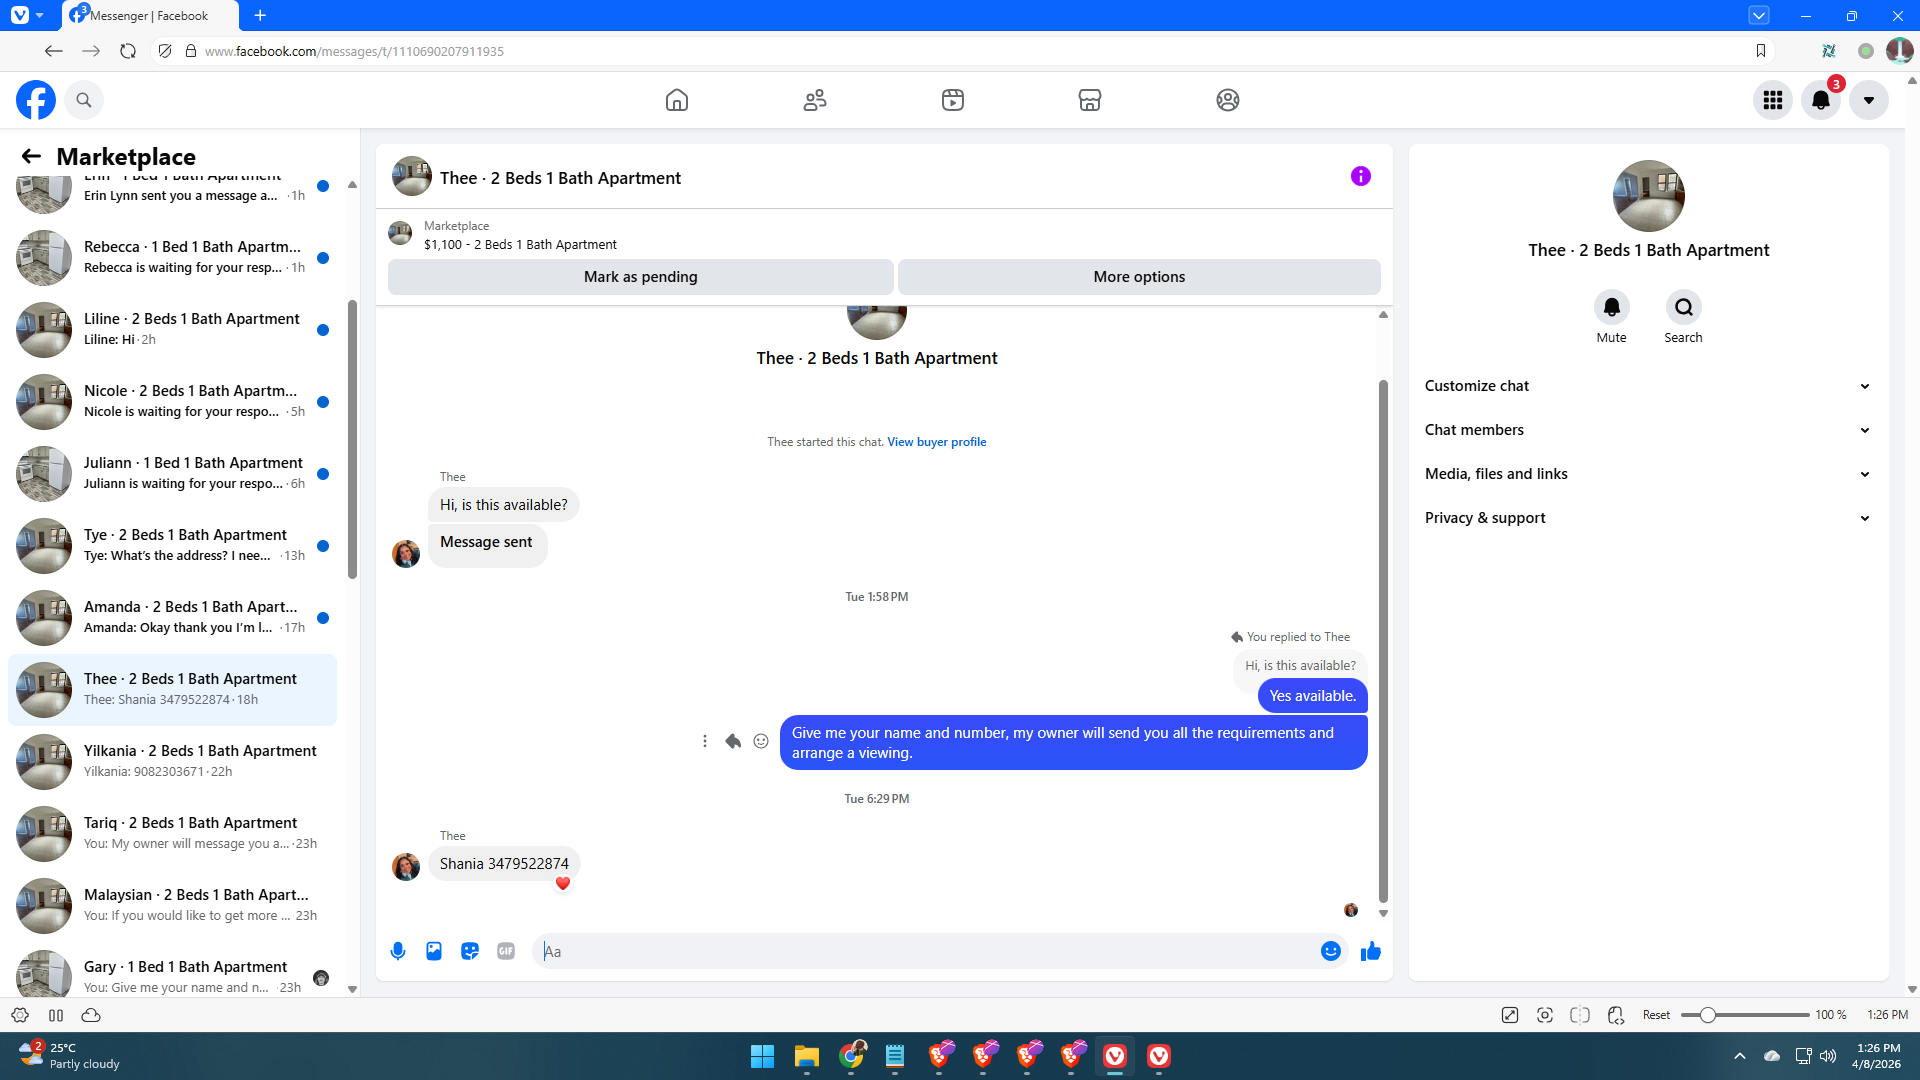The image size is (1920, 1080).
Task: Open the notifications bell
Action: coord(1820,100)
